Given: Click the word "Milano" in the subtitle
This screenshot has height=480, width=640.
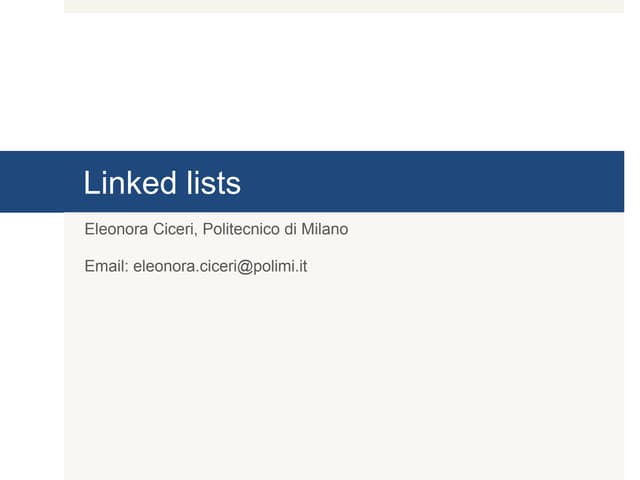Looking at the screenshot, I should pos(325,229).
